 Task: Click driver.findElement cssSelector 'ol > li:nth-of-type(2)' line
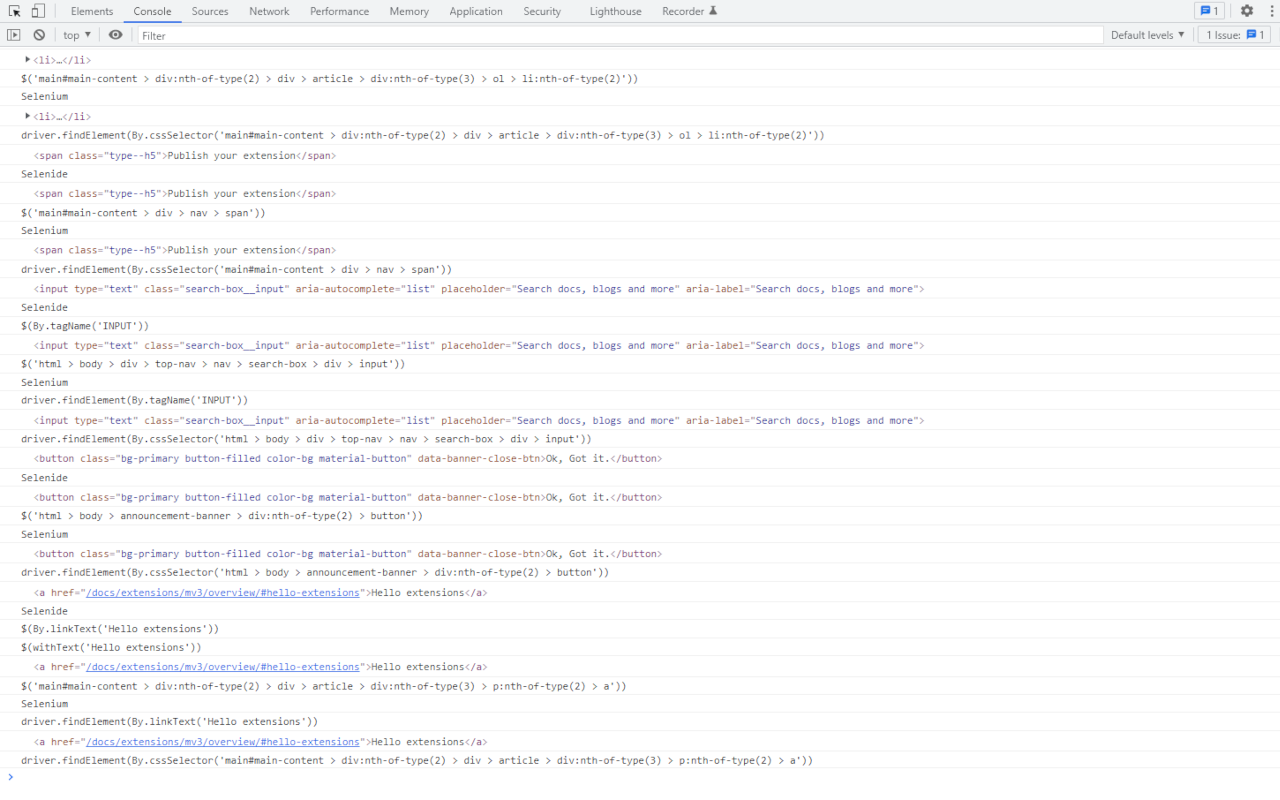click(423, 135)
